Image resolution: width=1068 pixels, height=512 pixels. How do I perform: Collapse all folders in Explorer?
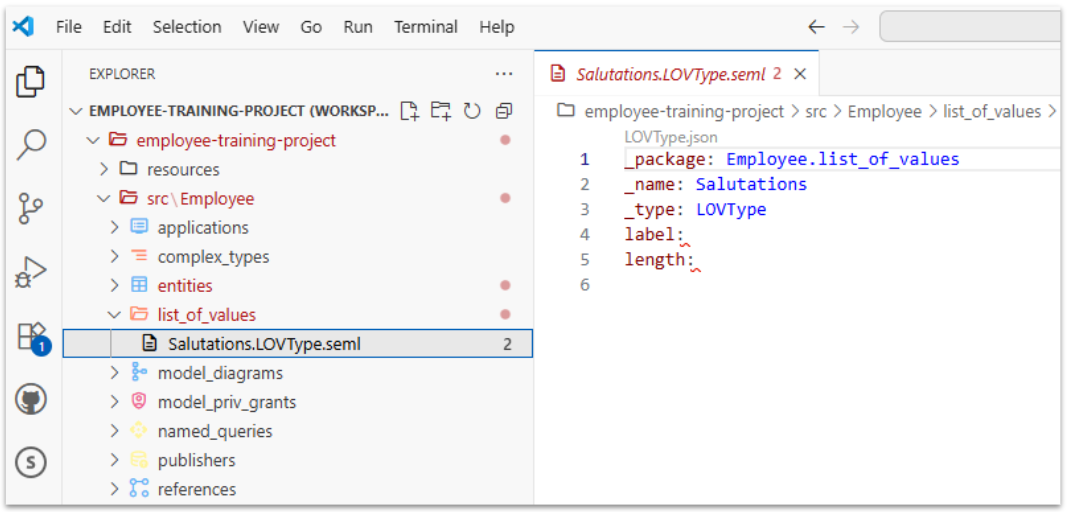[x=504, y=111]
